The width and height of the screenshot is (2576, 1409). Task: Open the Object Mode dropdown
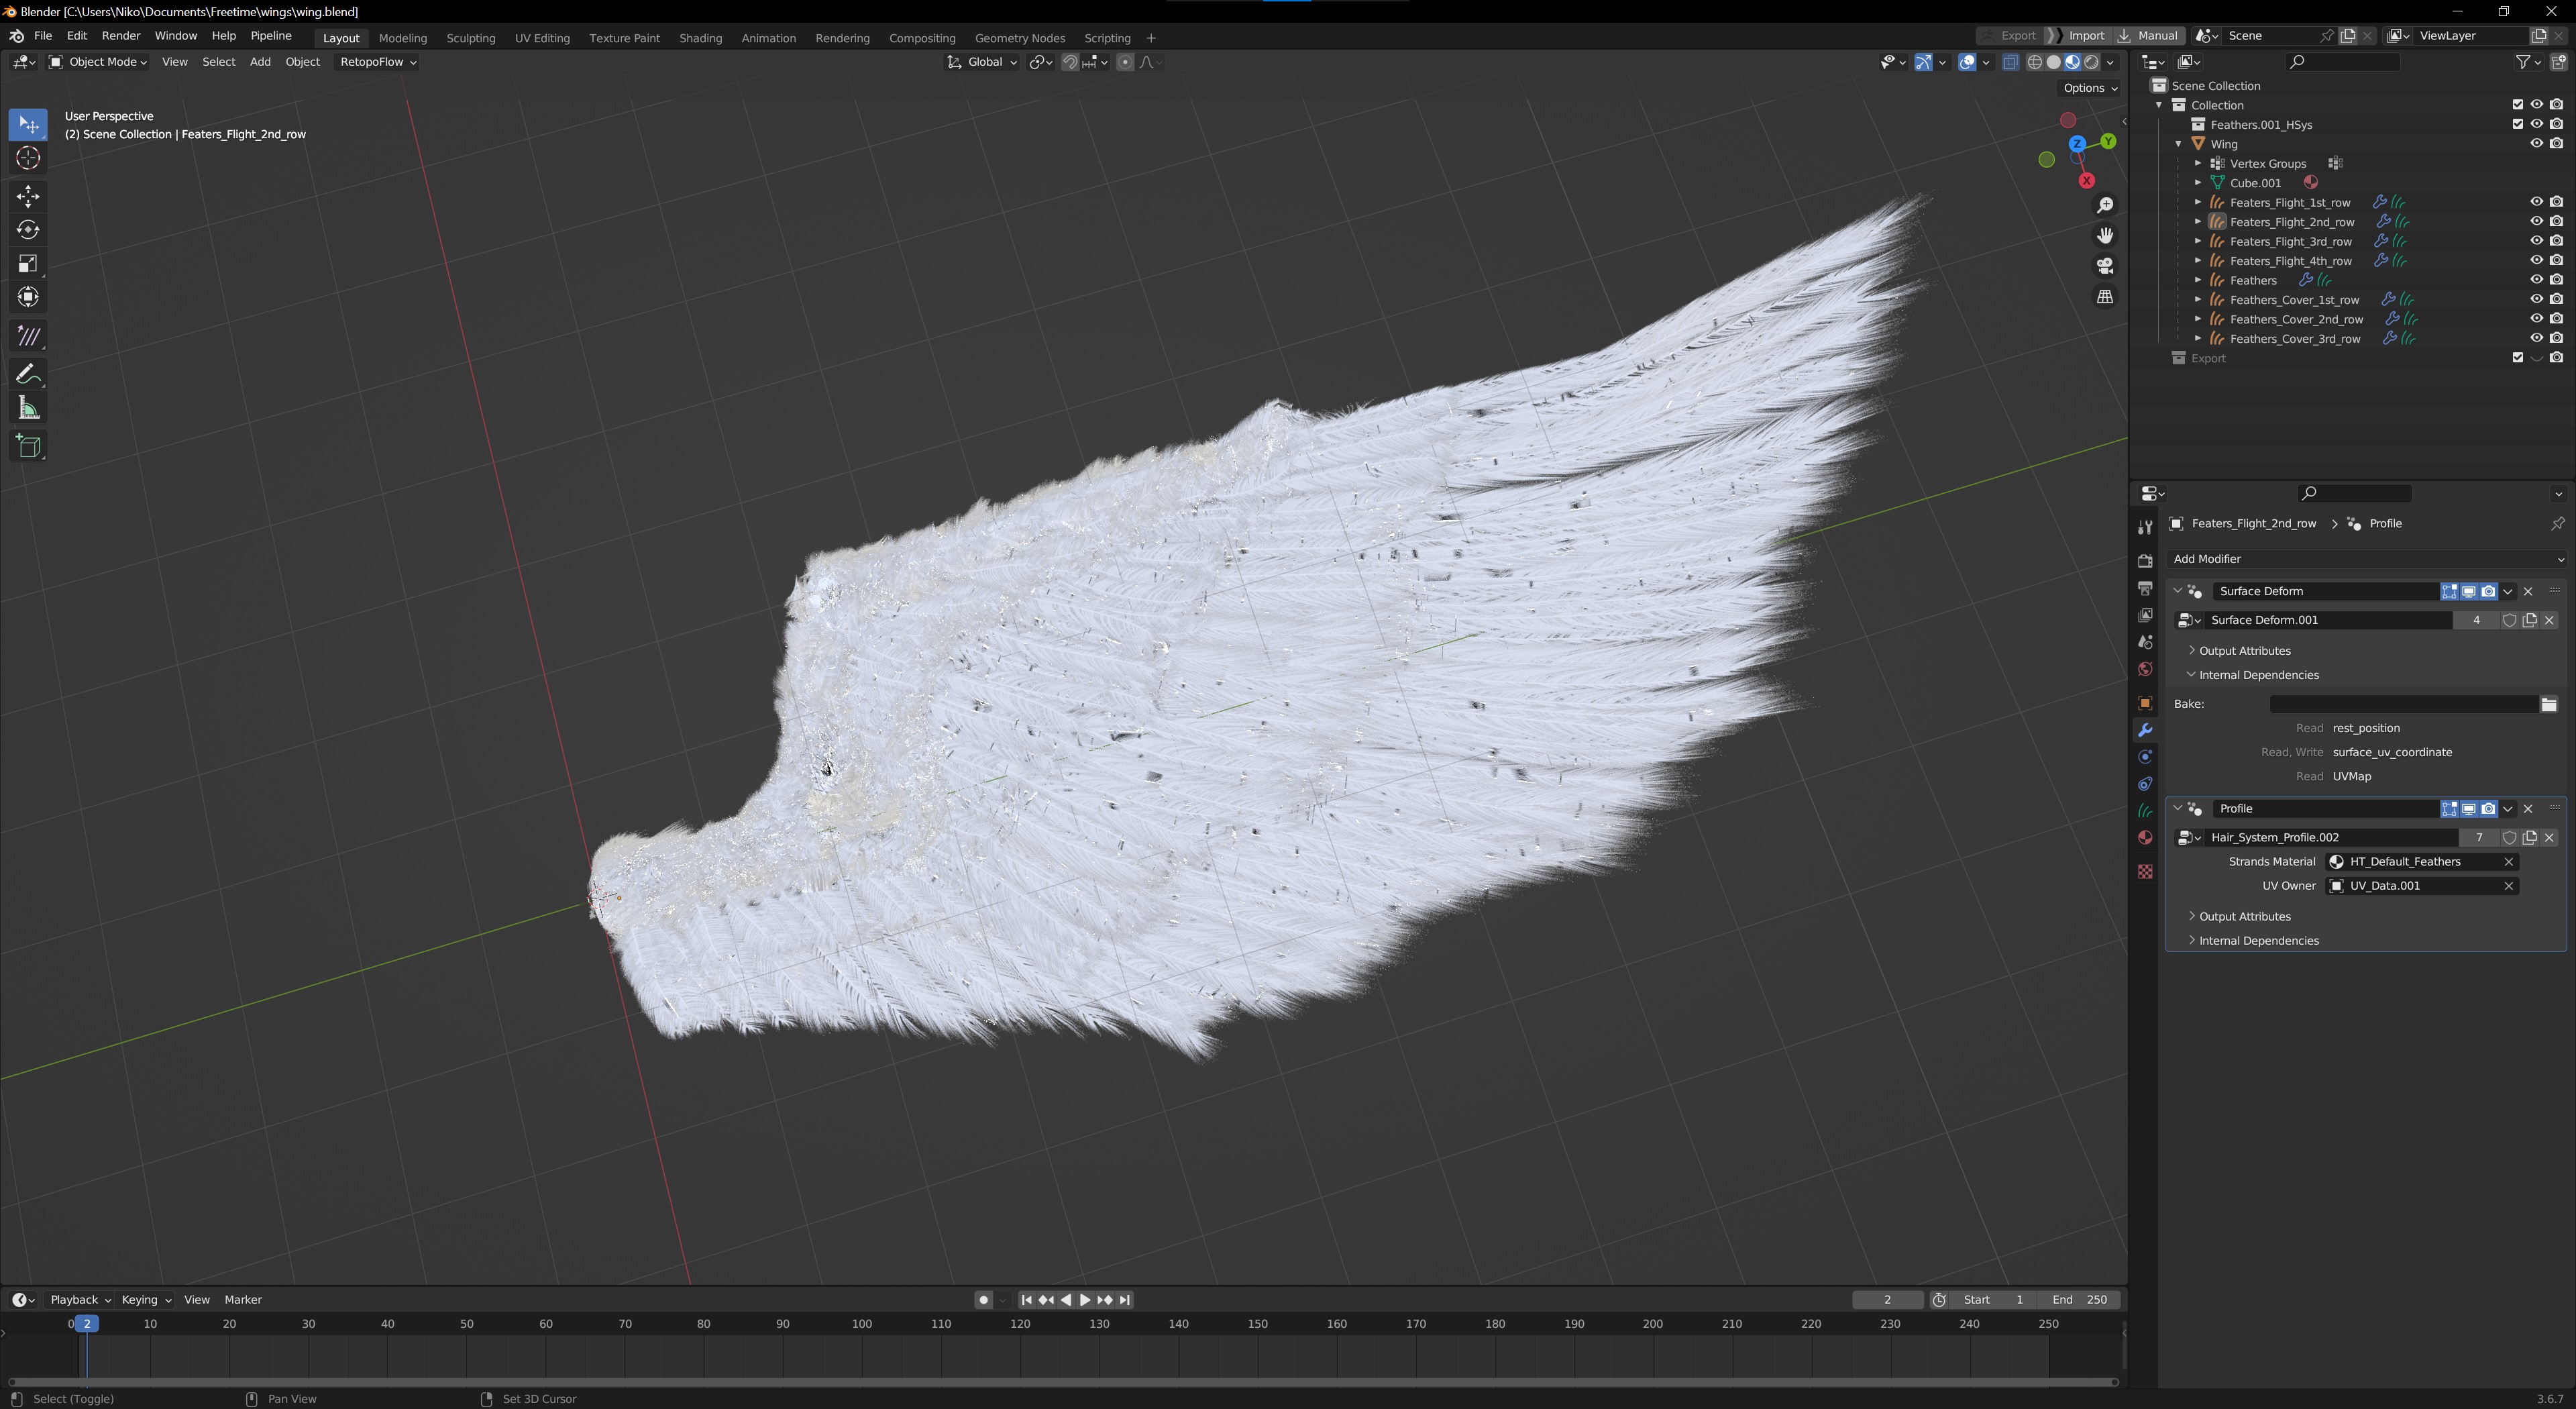pos(98,62)
